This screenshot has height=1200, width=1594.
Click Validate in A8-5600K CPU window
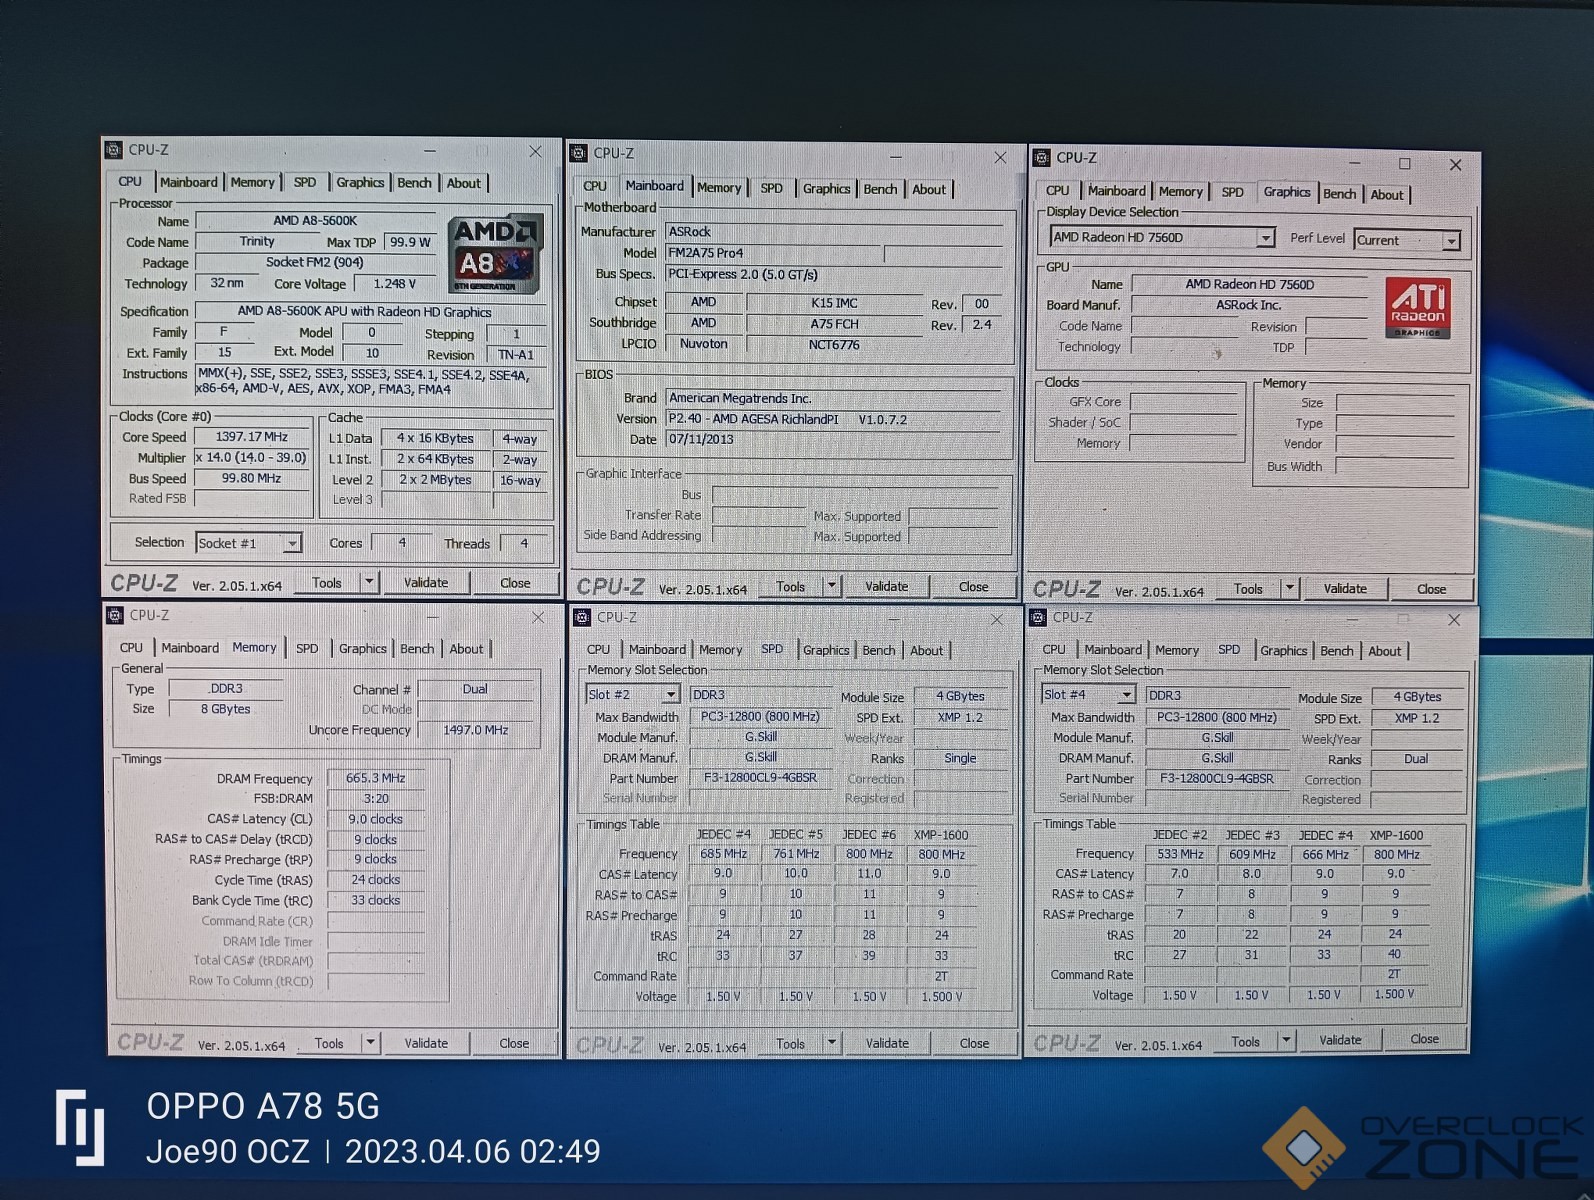[x=426, y=582]
